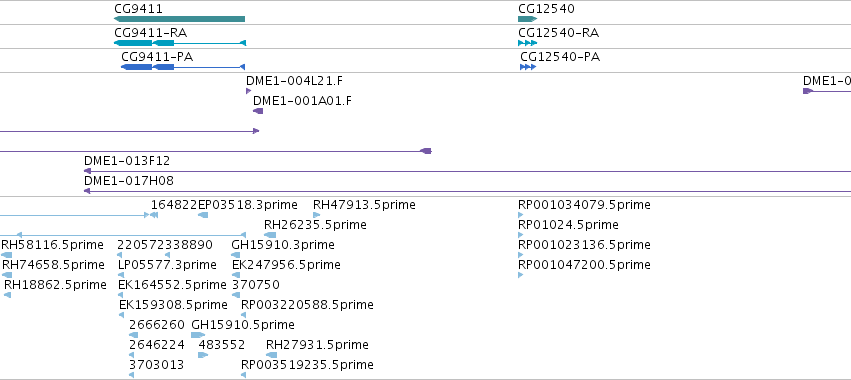
Task: Select the RH26235.5prime EST glyph
Action: point(270,235)
